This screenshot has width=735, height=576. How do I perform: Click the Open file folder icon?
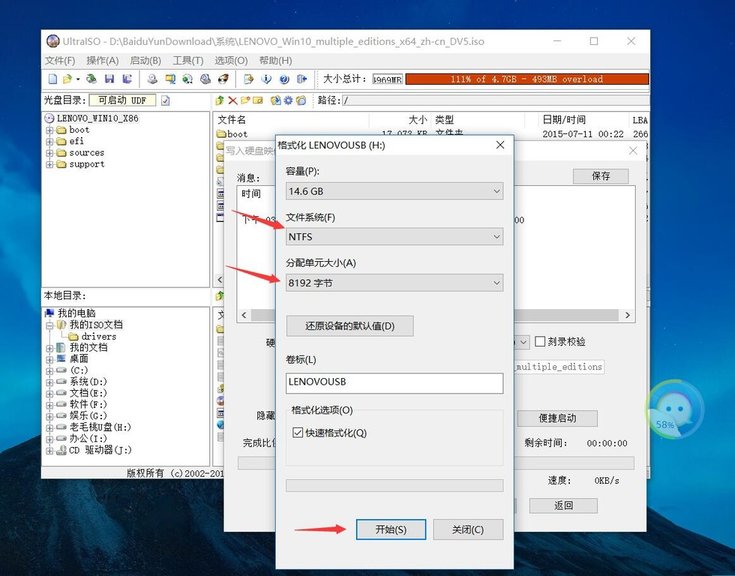click(x=68, y=79)
